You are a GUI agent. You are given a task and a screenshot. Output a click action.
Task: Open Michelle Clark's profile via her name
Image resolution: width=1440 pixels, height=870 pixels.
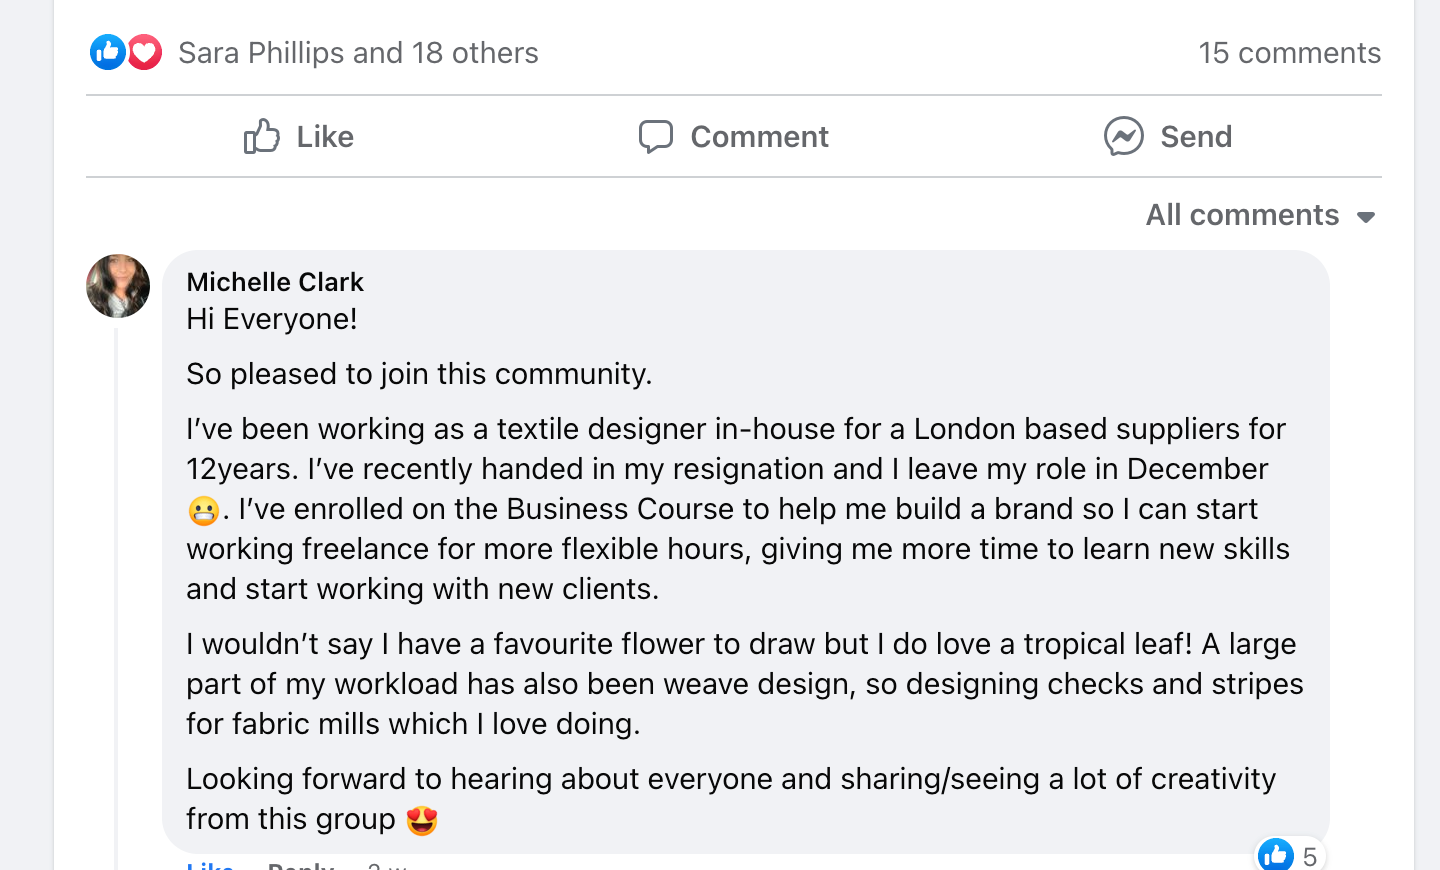(x=275, y=282)
